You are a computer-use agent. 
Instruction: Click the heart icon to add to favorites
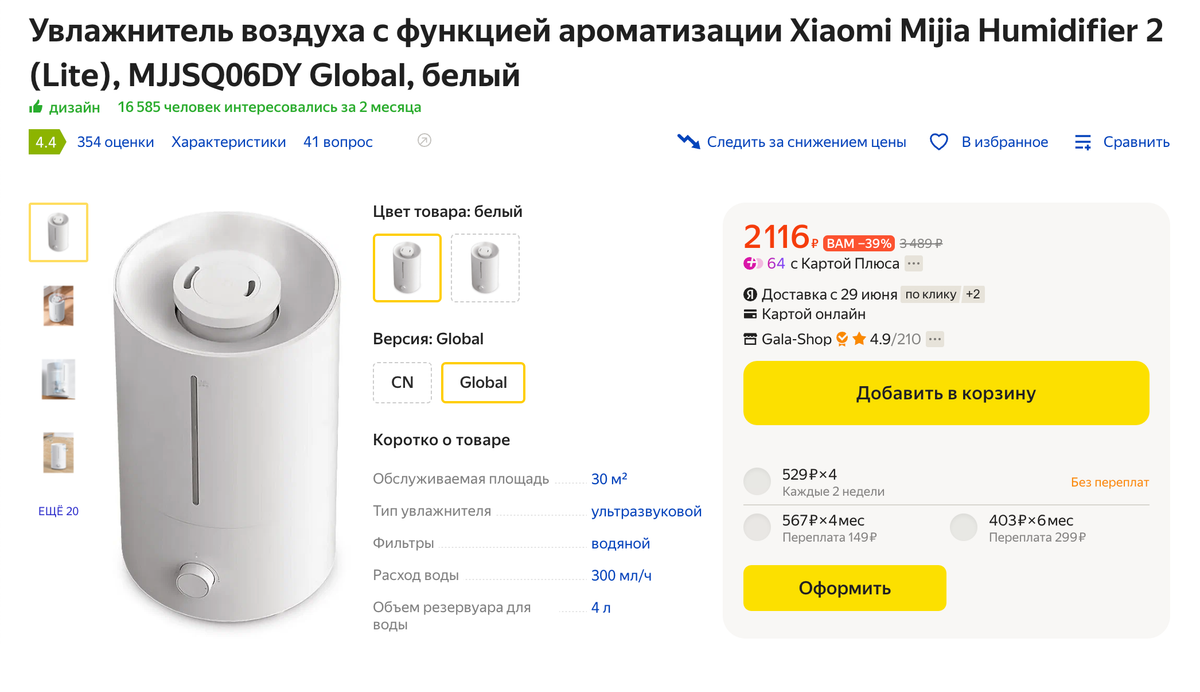[938, 142]
